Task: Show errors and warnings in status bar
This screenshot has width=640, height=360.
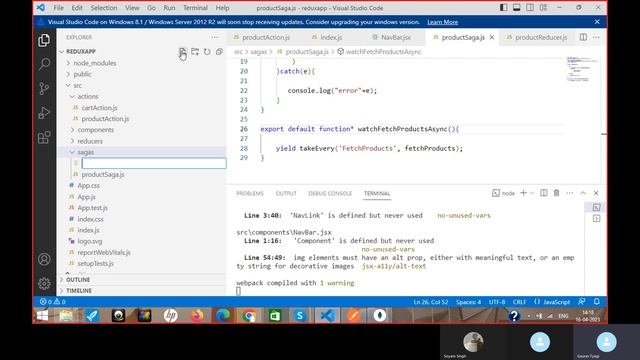Action: pyautogui.click(x=53, y=302)
